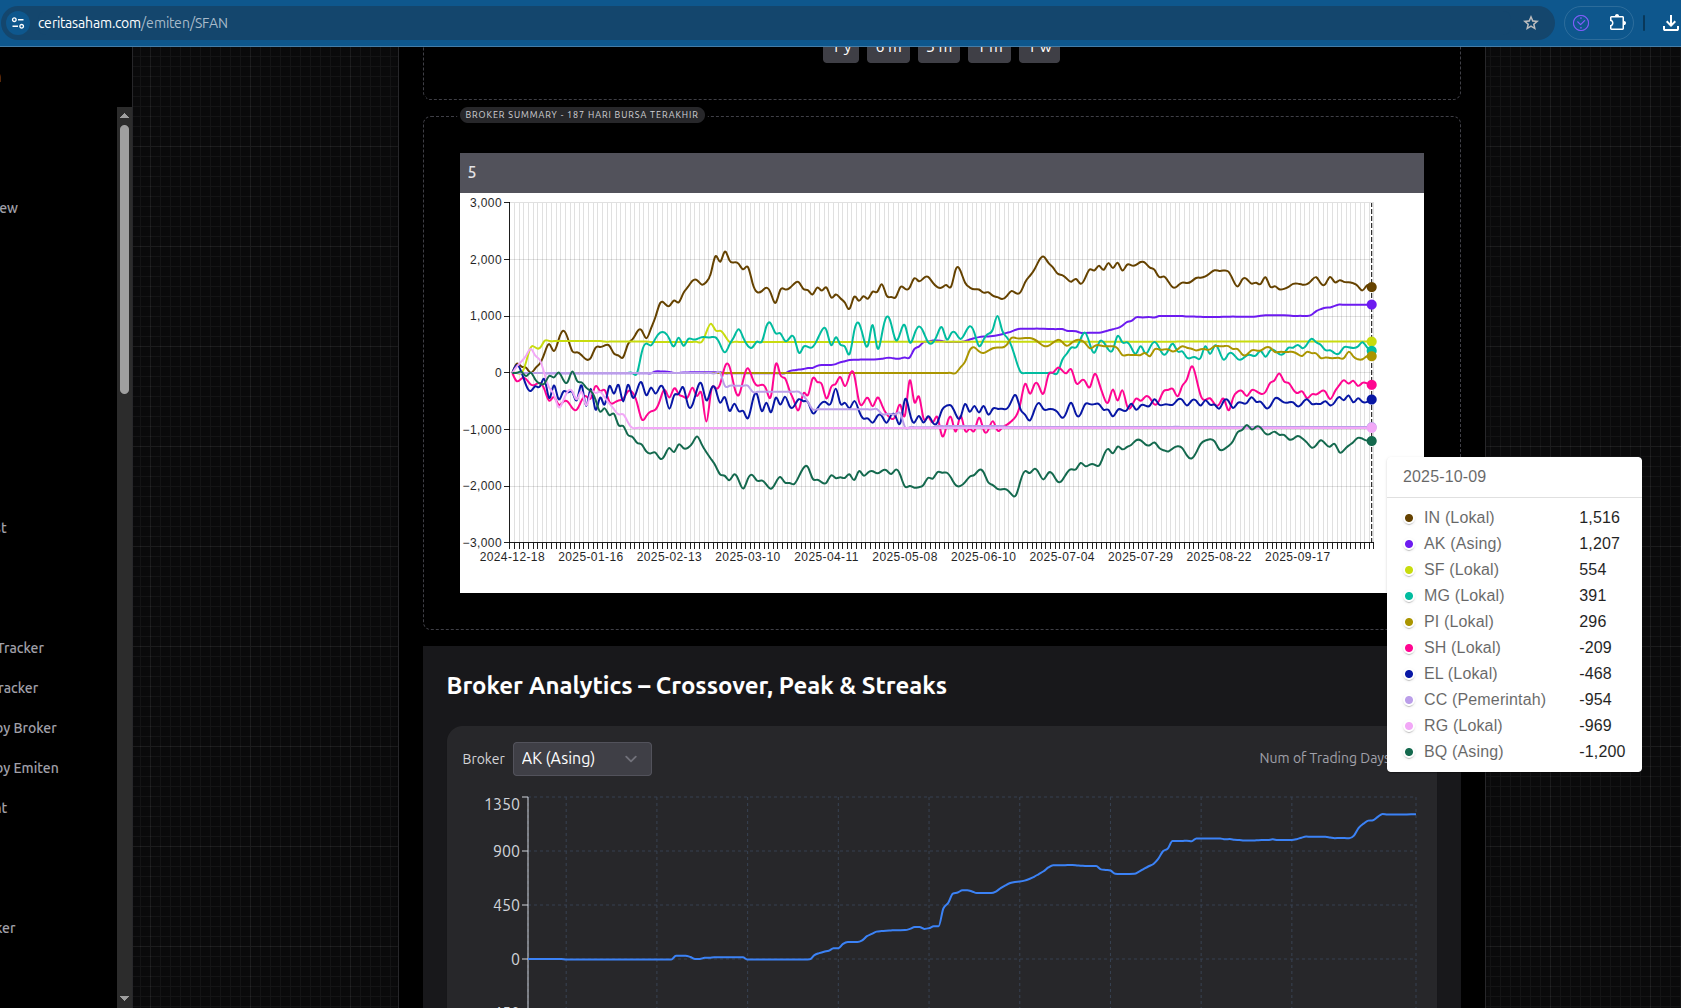Click the sidebar scroll up arrow

click(x=124, y=116)
